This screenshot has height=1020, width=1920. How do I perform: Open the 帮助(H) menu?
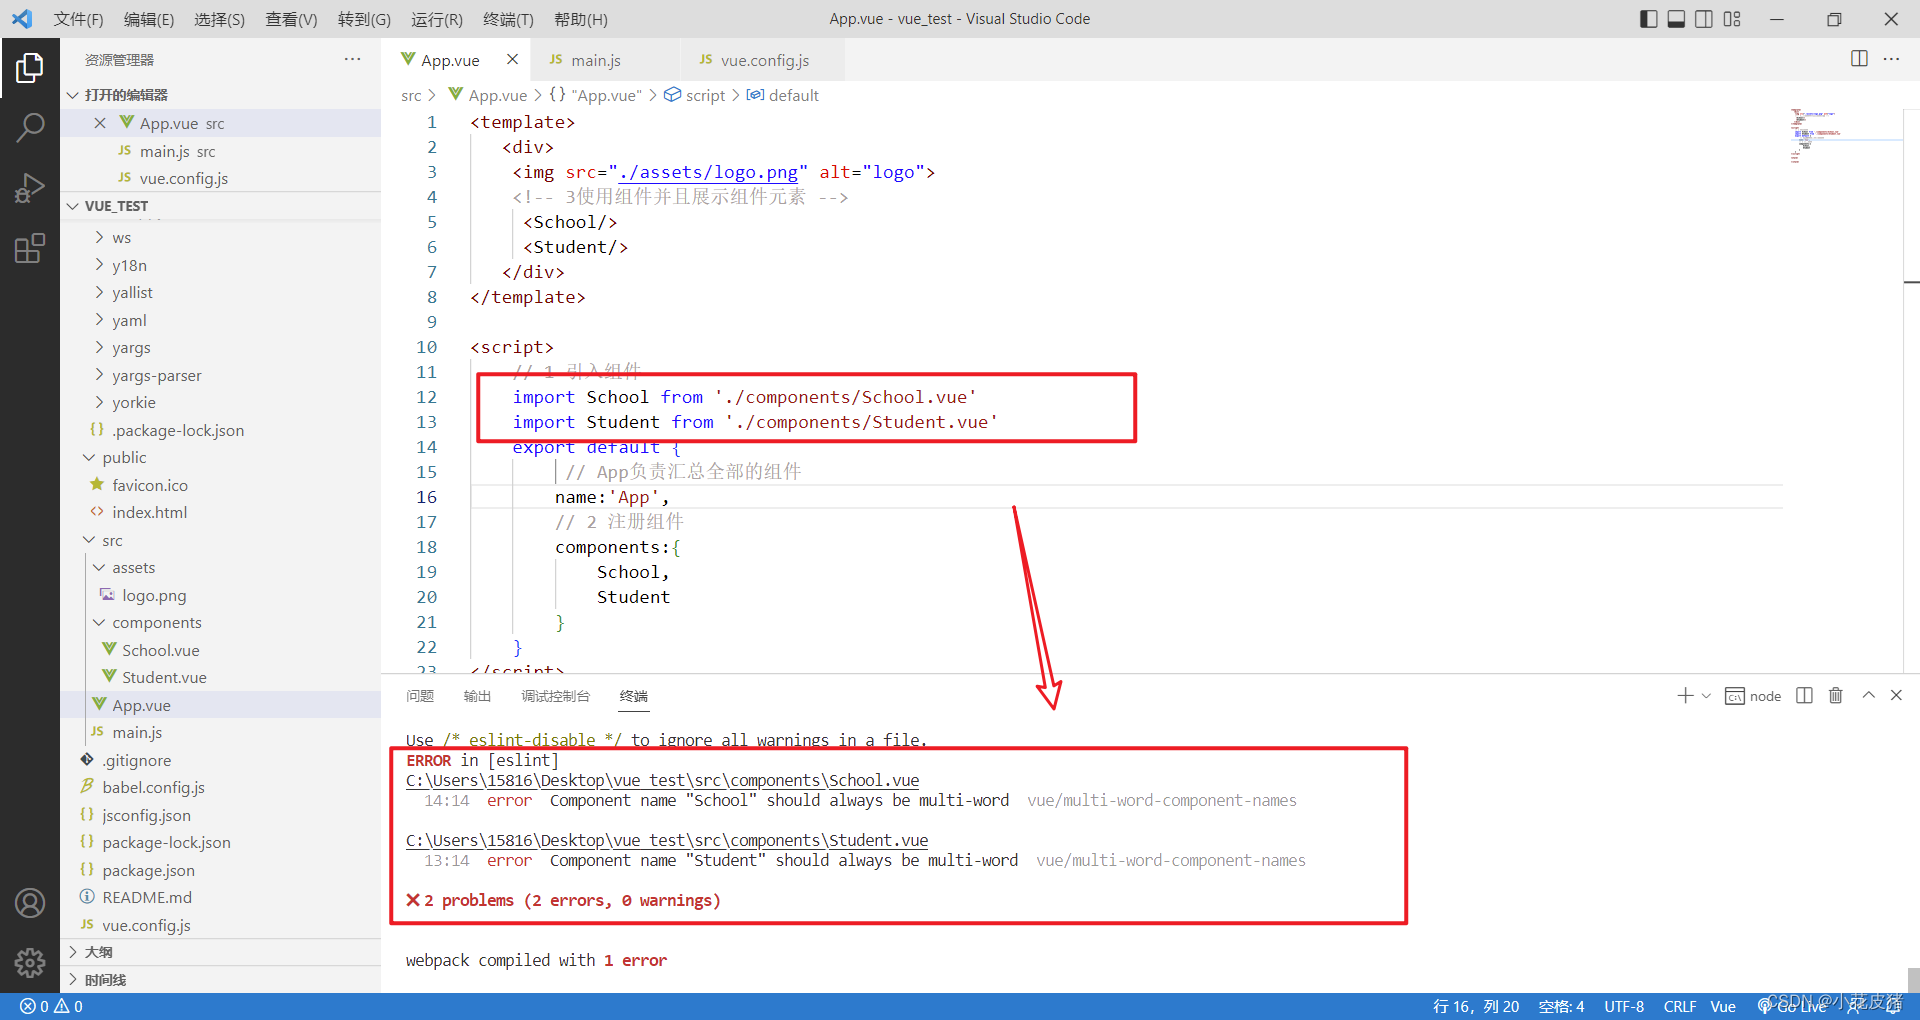coord(580,19)
